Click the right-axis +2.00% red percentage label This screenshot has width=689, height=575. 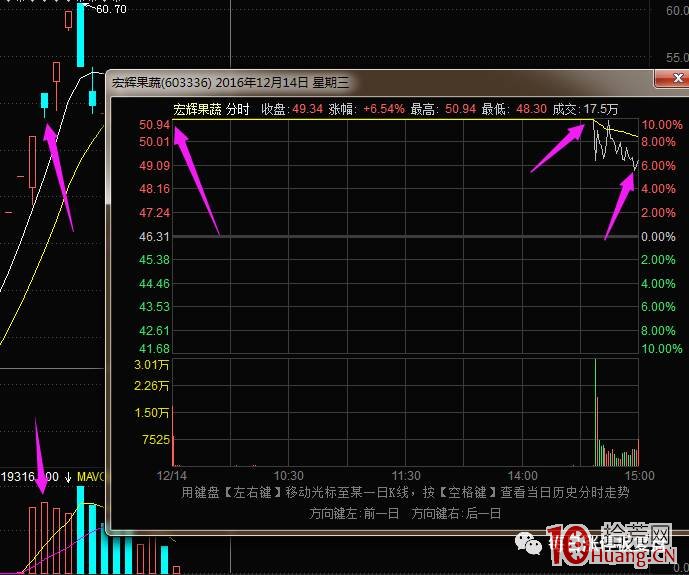pyautogui.click(x=658, y=213)
